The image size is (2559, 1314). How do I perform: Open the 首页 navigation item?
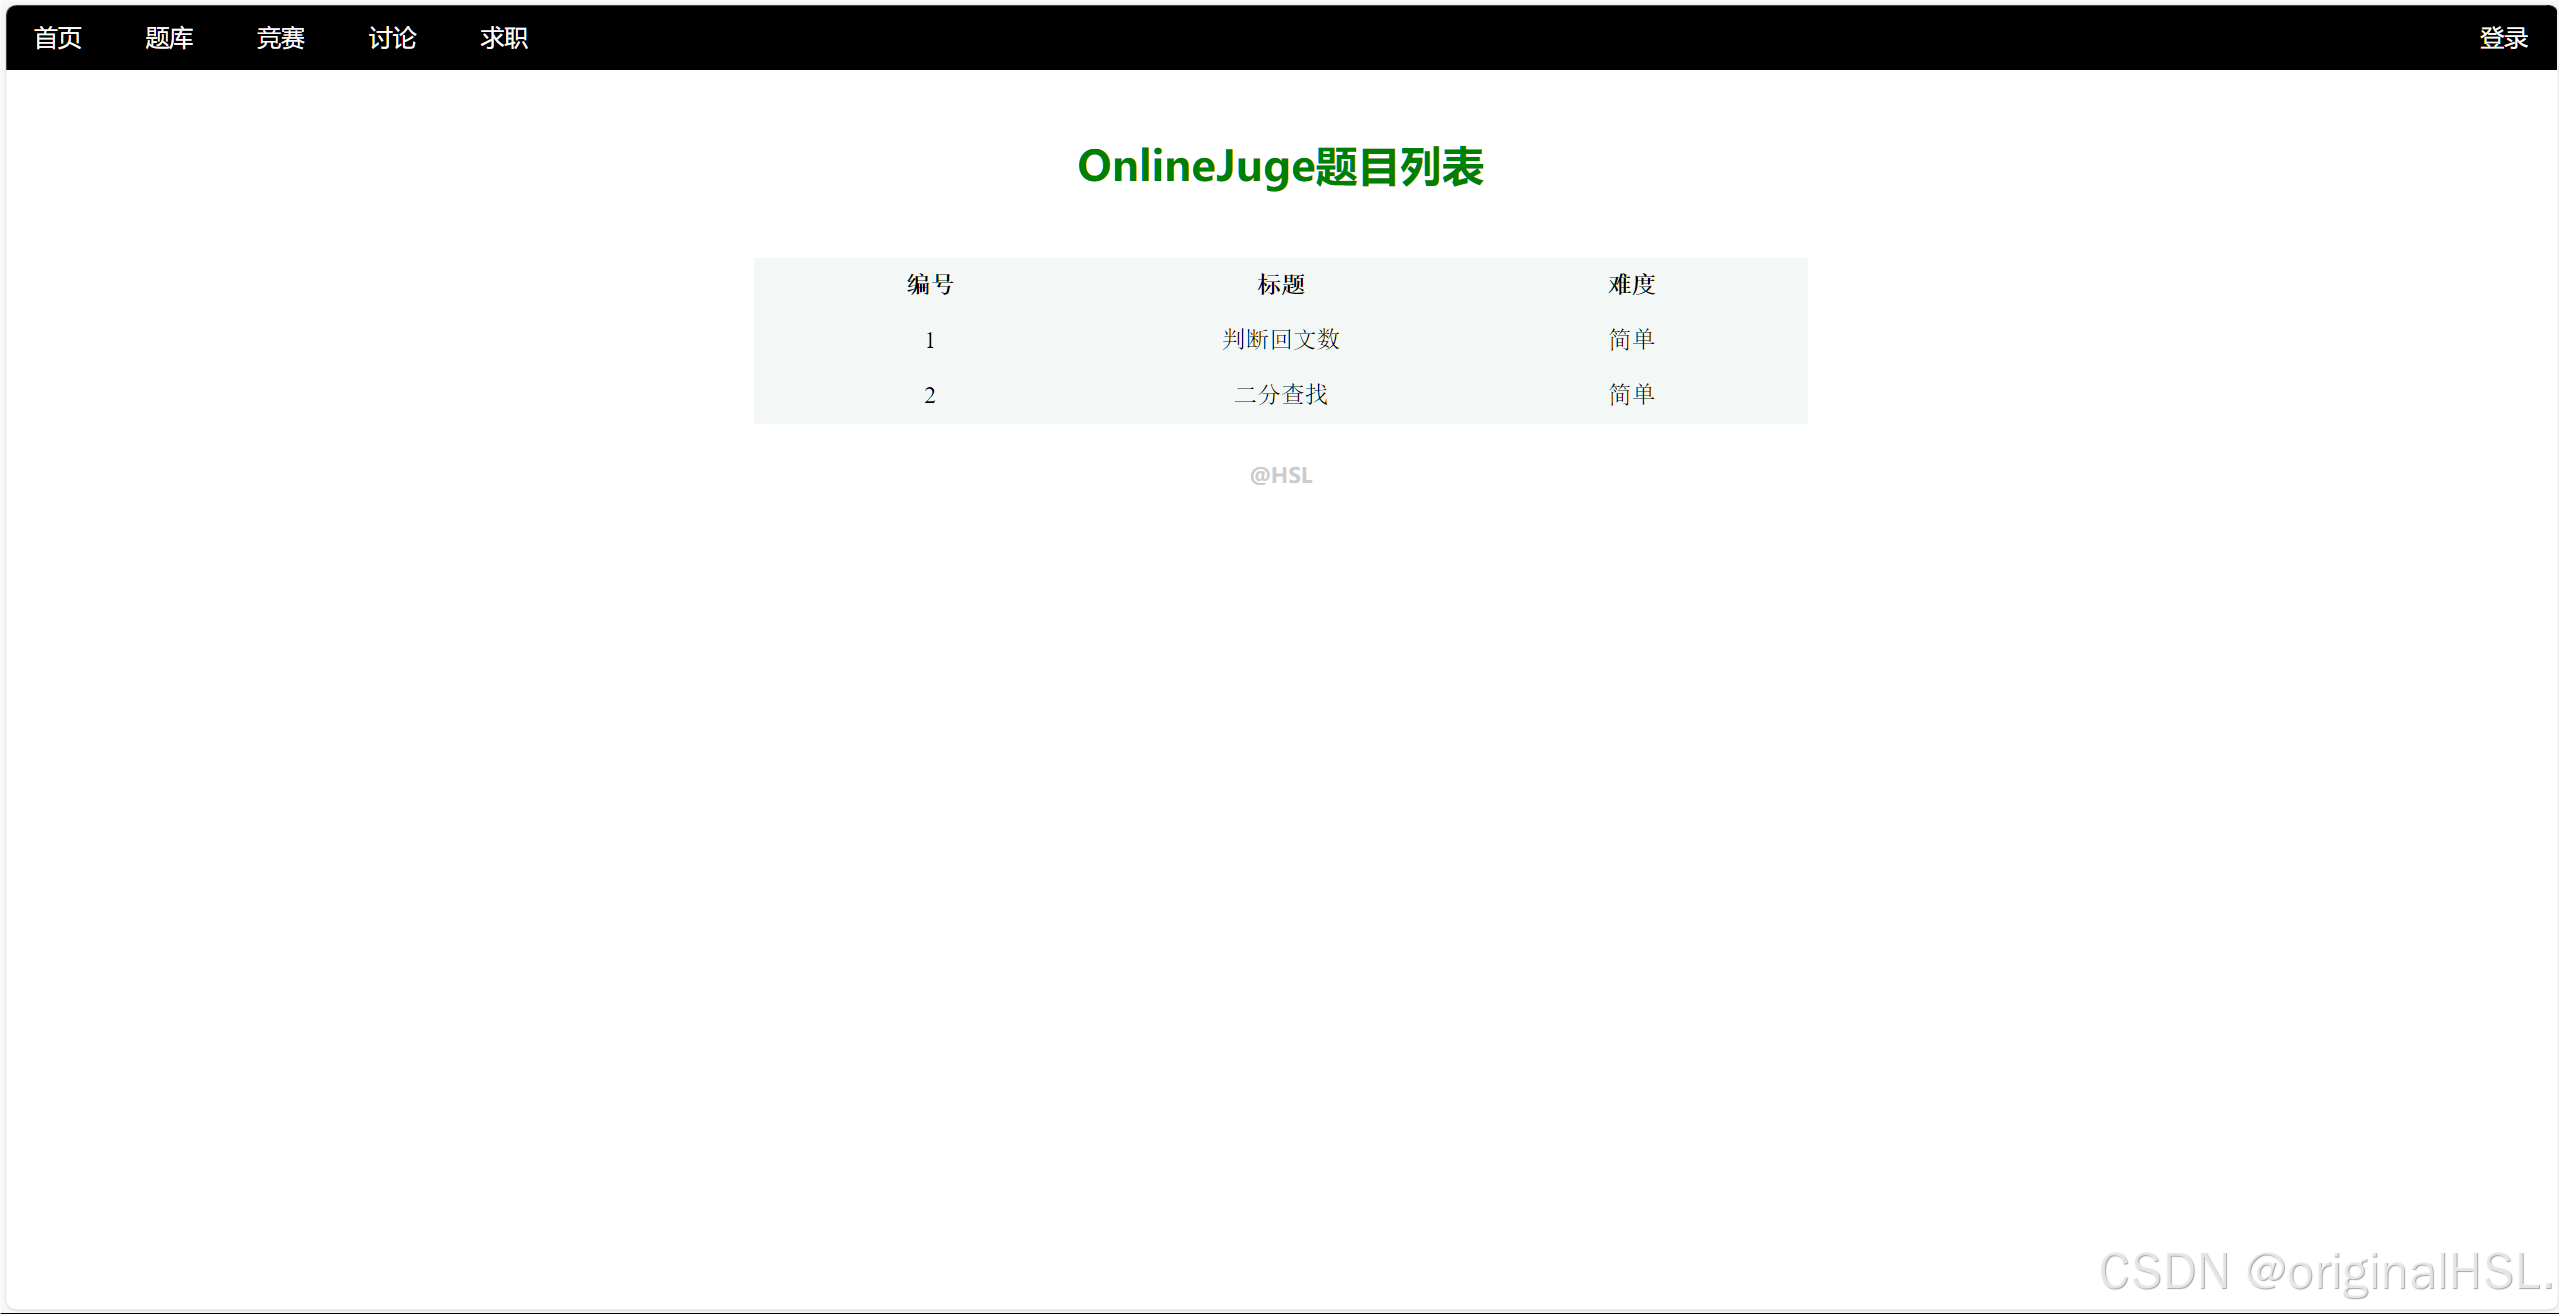point(57,38)
